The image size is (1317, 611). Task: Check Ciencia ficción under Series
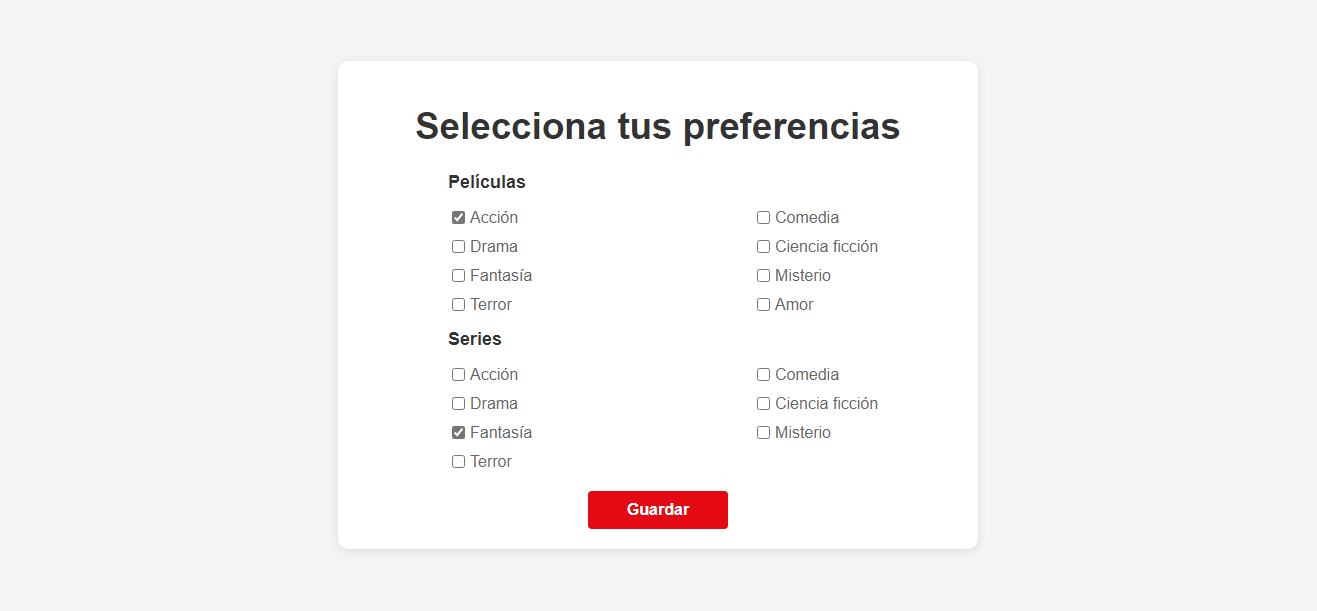coord(763,403)
